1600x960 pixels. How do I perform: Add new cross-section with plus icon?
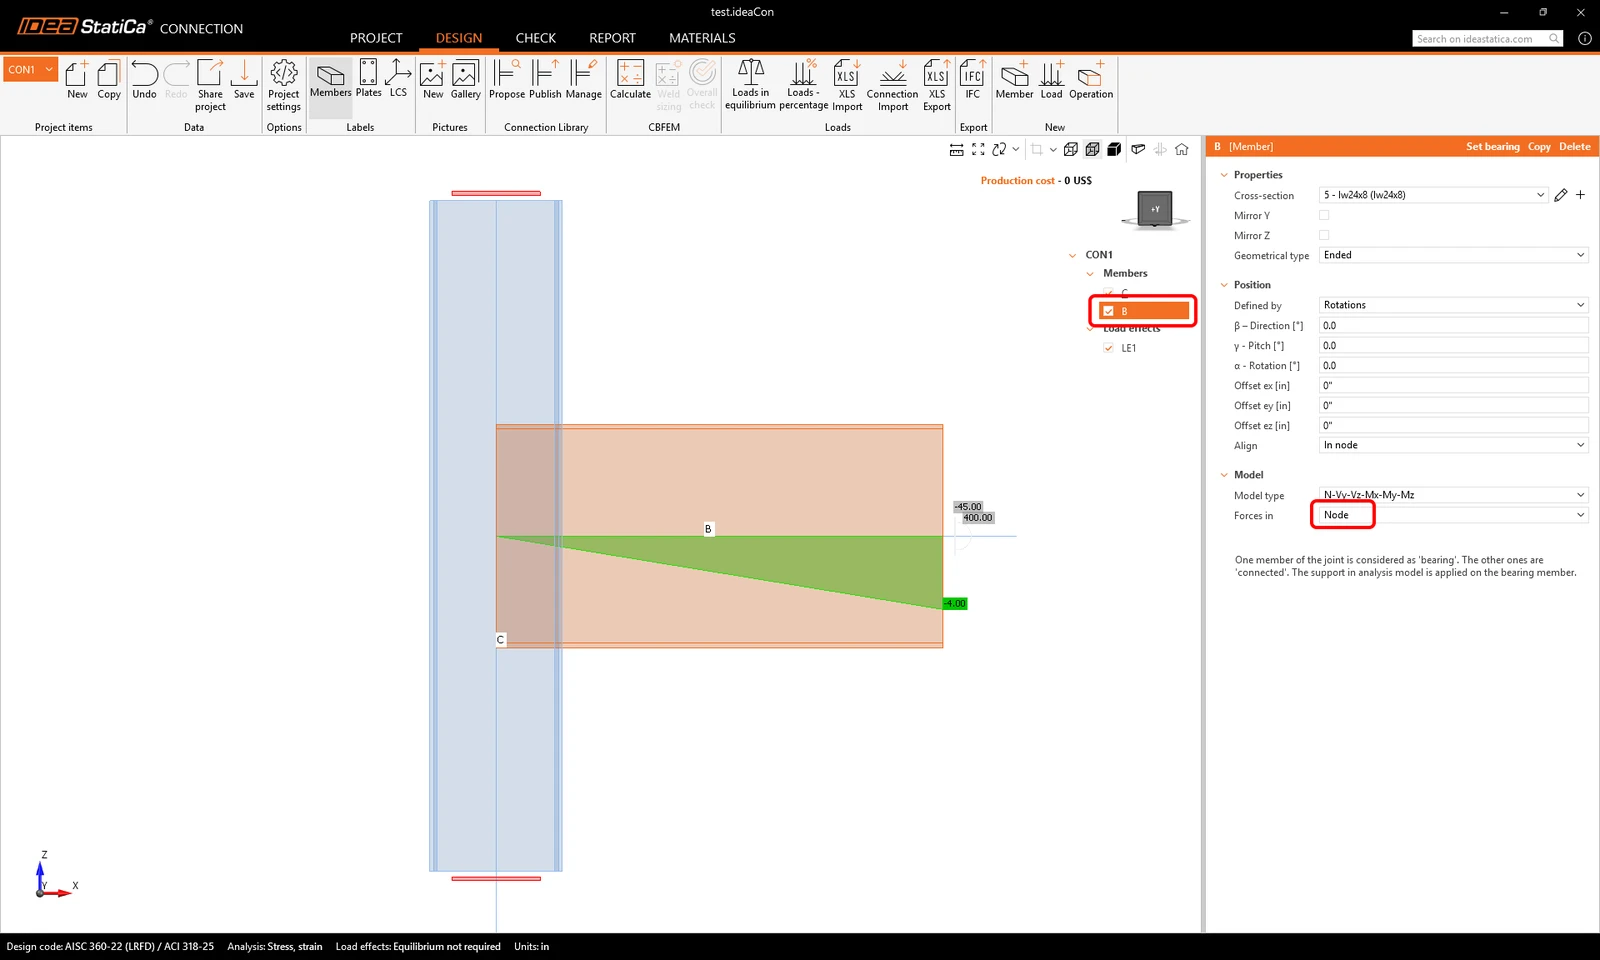pyautogui.click(x=1581, y=195)
